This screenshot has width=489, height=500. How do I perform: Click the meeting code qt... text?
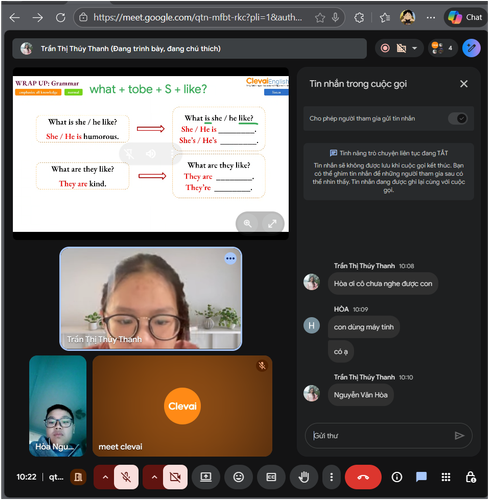(x=56, y=477)
